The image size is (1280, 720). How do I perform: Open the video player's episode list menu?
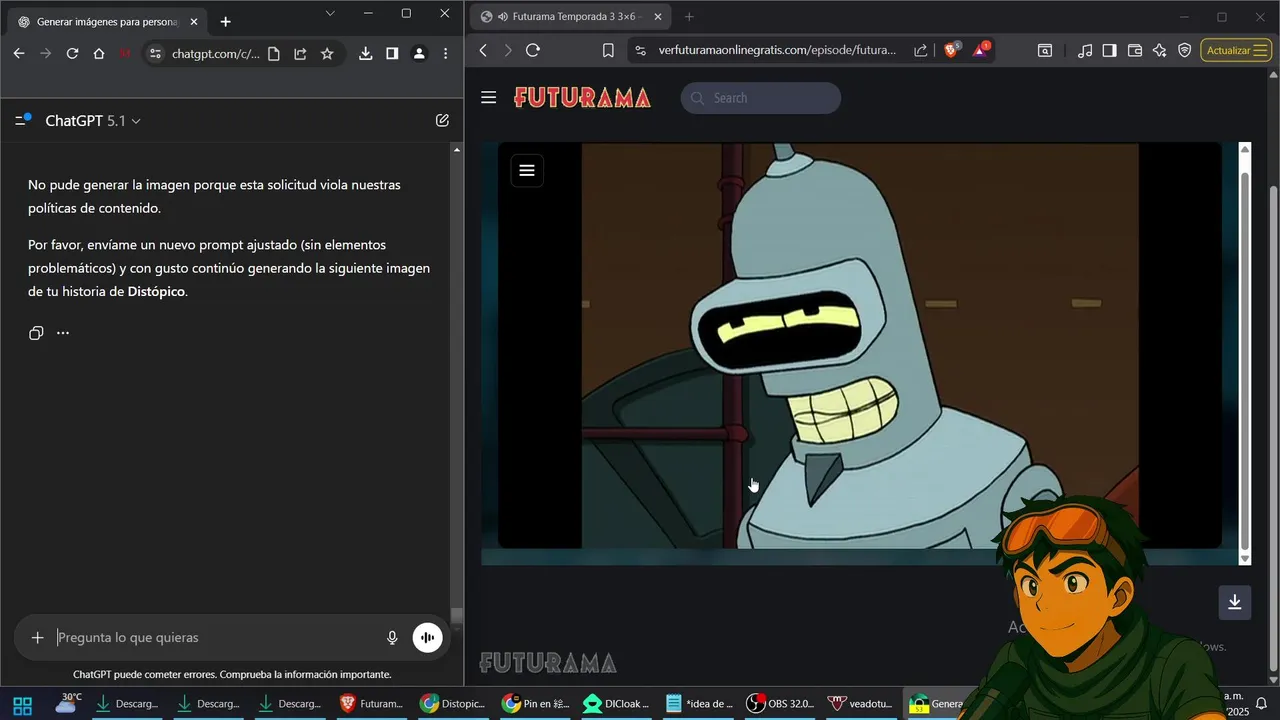pyautogui.click(x=527, y=170)
